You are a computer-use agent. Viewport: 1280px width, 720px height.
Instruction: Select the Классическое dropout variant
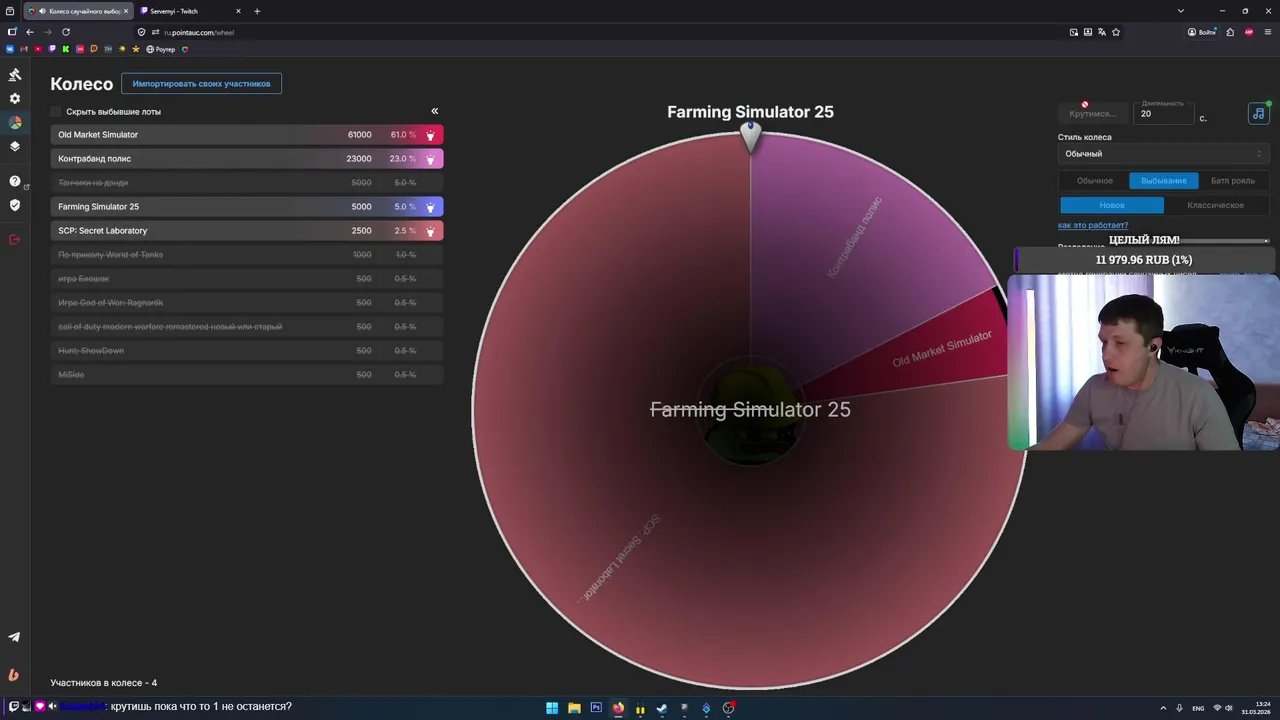tap(1215, 205)
